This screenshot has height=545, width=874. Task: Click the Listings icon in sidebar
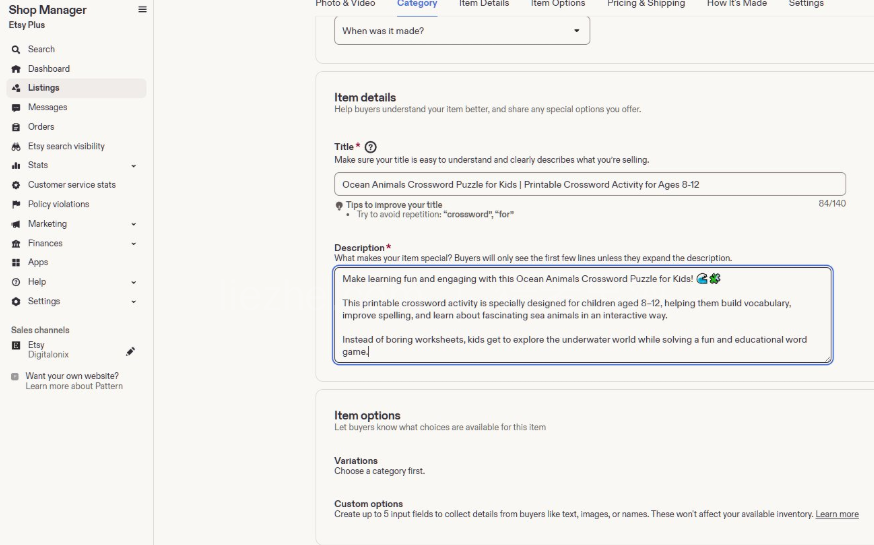point(16,88)
